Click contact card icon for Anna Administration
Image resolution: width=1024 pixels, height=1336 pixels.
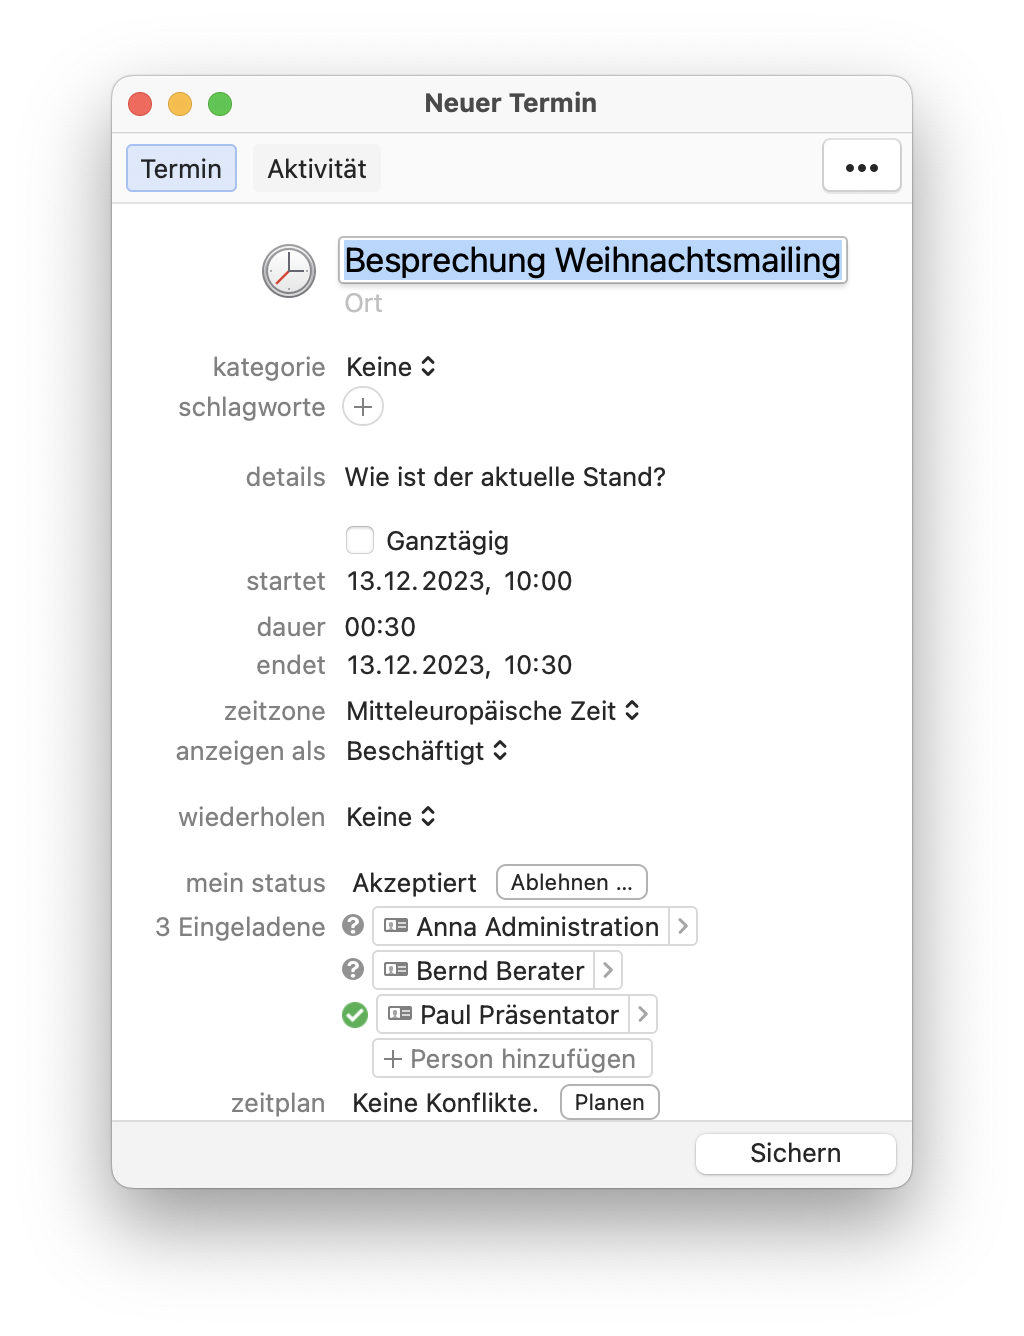396,926
